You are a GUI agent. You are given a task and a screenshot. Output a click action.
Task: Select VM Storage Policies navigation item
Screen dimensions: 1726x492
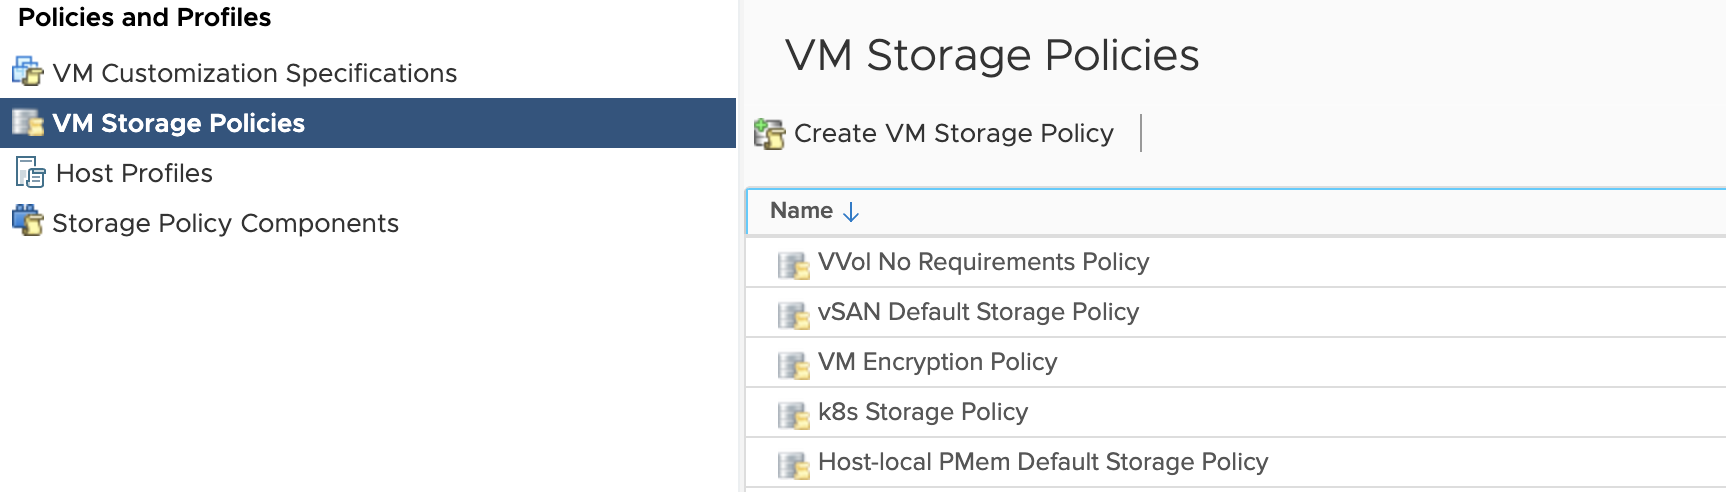pyautogui.click(x=178, y=123)
